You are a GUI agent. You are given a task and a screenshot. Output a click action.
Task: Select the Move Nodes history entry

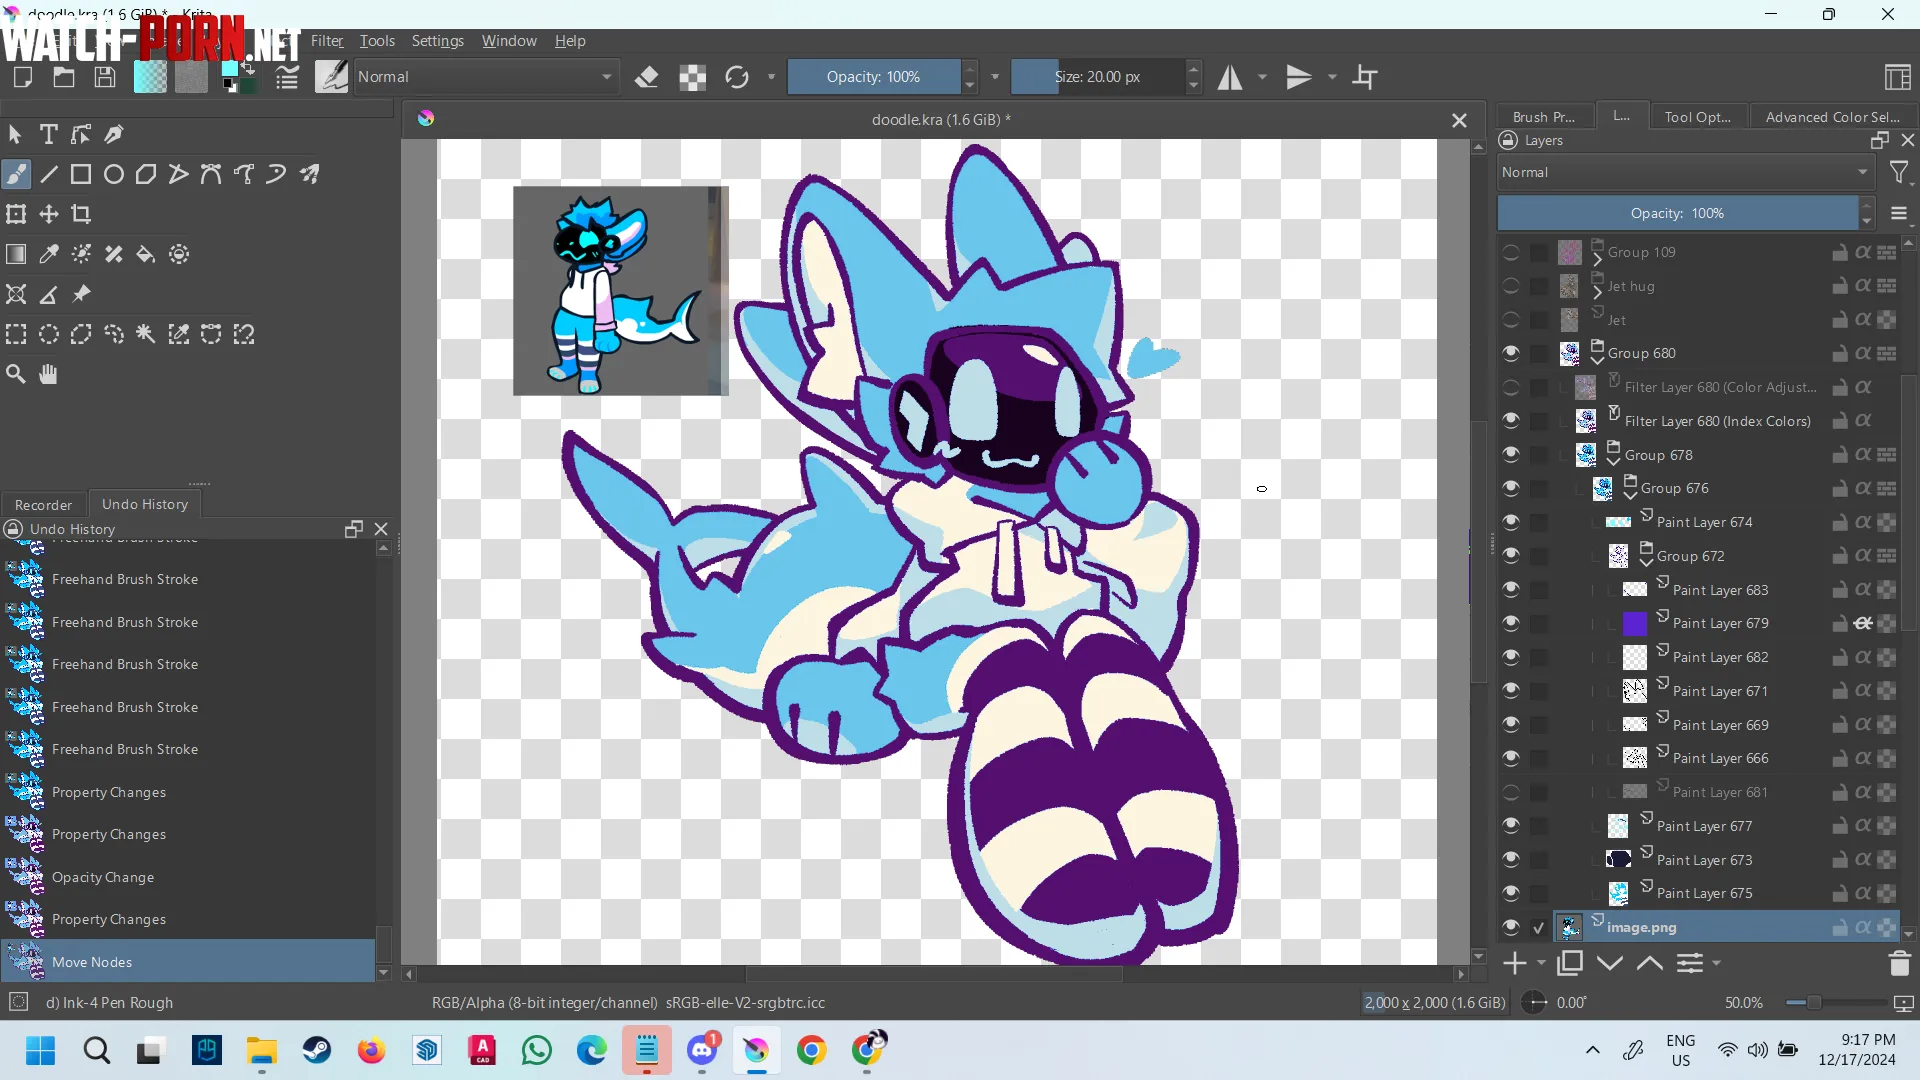click(189, 962)
